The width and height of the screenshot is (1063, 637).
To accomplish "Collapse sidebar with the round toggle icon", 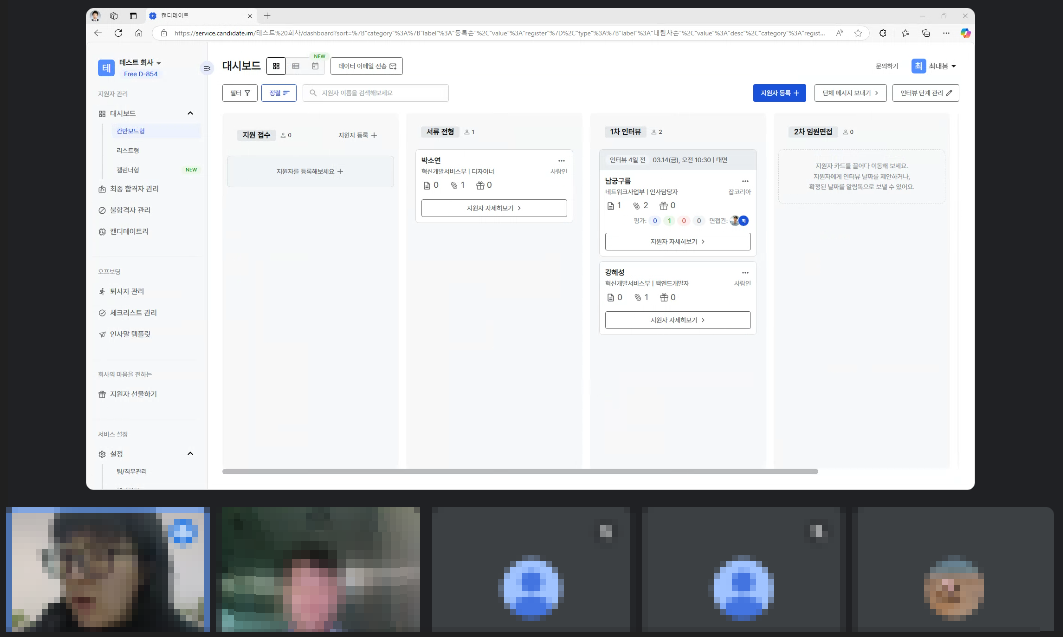I will [x=207, y=68].
